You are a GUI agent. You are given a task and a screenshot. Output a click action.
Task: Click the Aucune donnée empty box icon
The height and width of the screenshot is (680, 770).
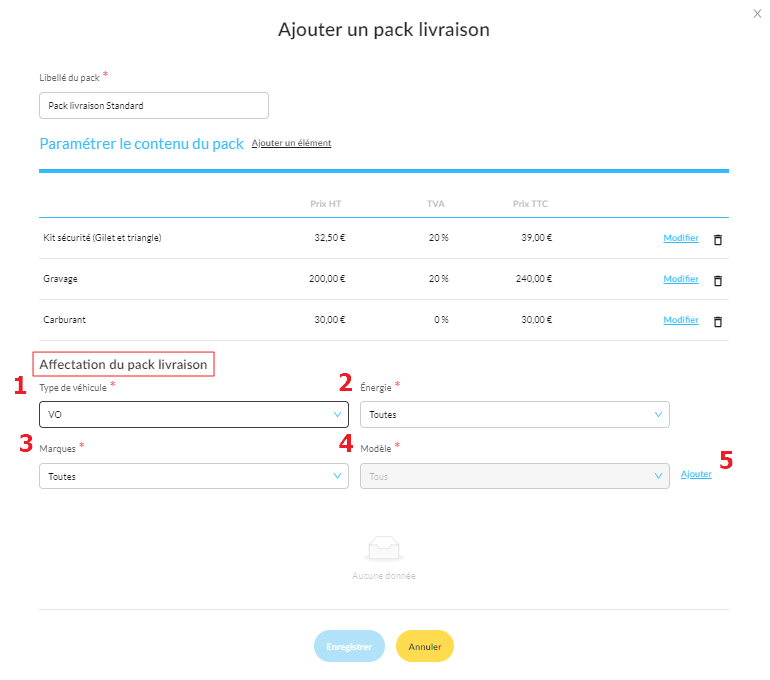(384, 548)
